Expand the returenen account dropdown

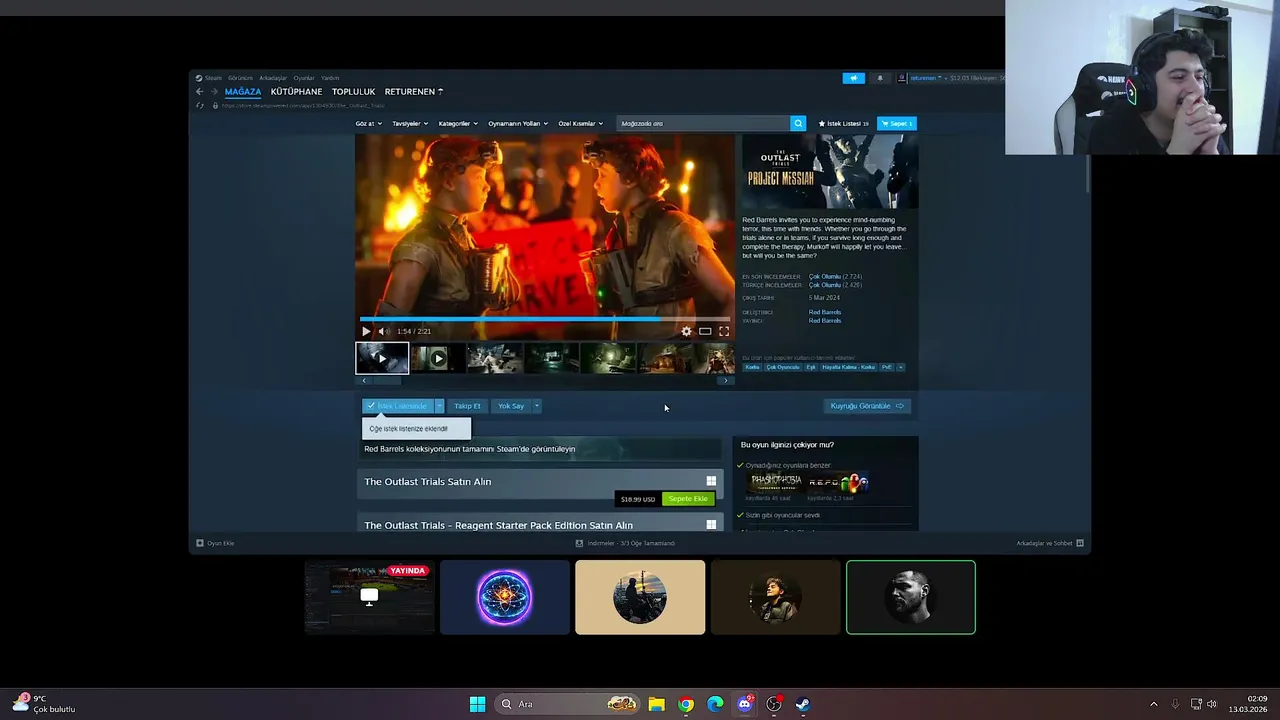926,78
